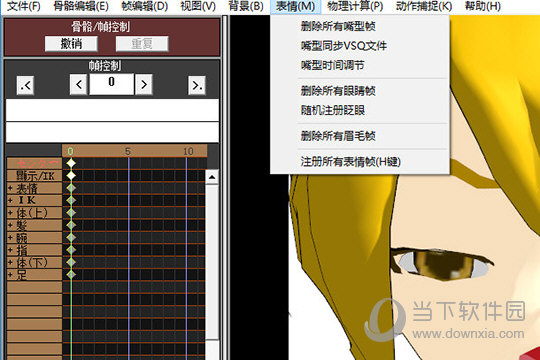Expand the 表情 bone group row
Screen dimensions: 540x360
click(x=10, y=188)
